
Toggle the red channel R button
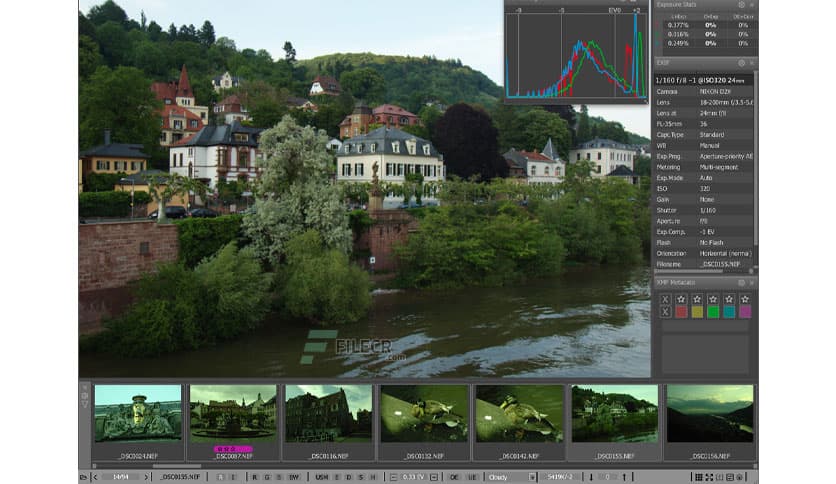point(254,477)
